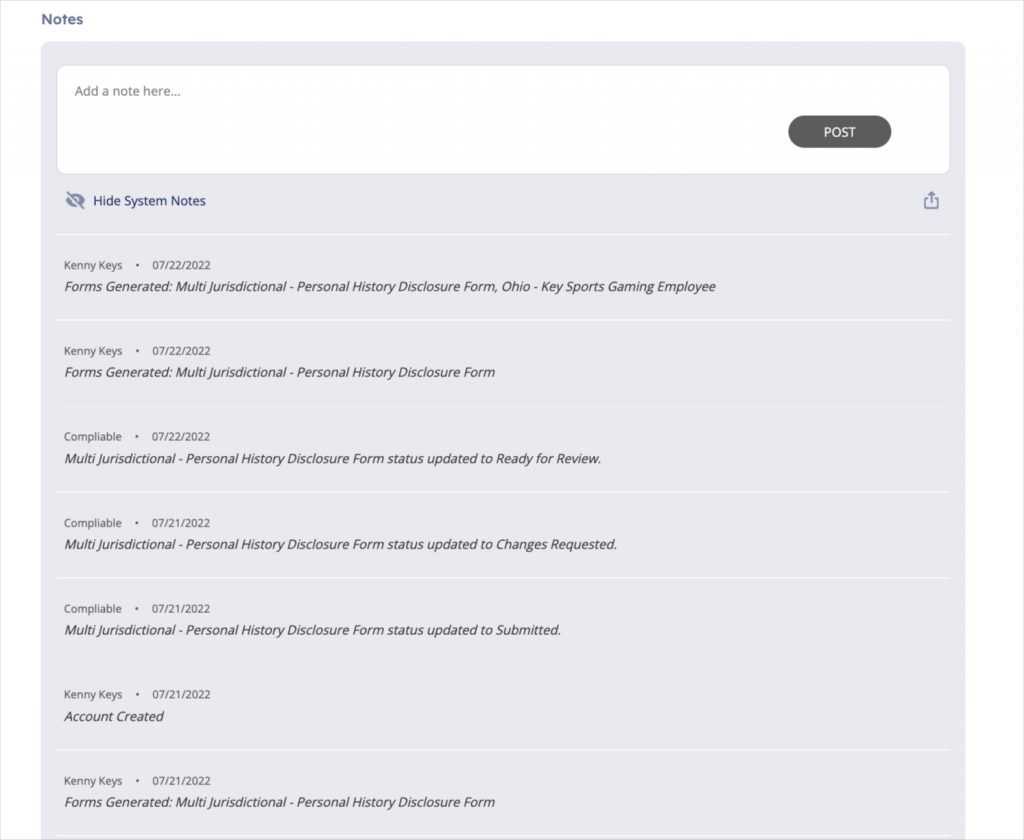Image resolution: width=1024 pixels, height=840 pixels.
Task: Click the export notes share icon
Action: coord(931,200)
